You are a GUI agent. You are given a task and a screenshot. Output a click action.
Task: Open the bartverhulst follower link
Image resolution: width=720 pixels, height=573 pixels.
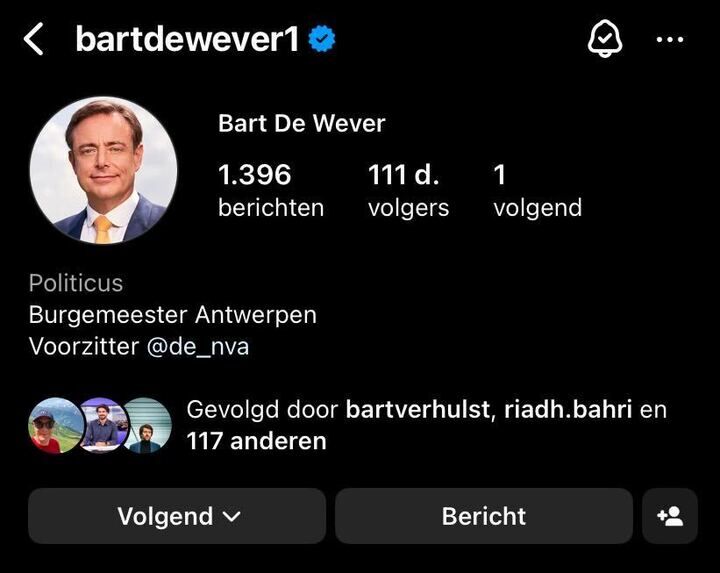418,409
